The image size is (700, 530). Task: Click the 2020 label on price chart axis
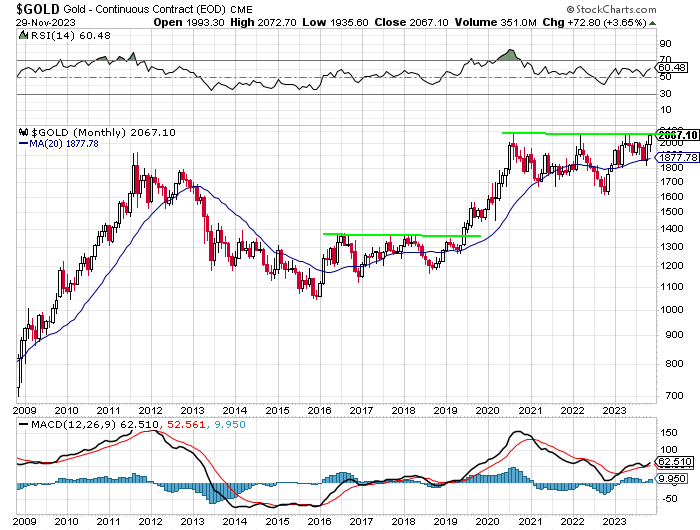pos(488,410)
